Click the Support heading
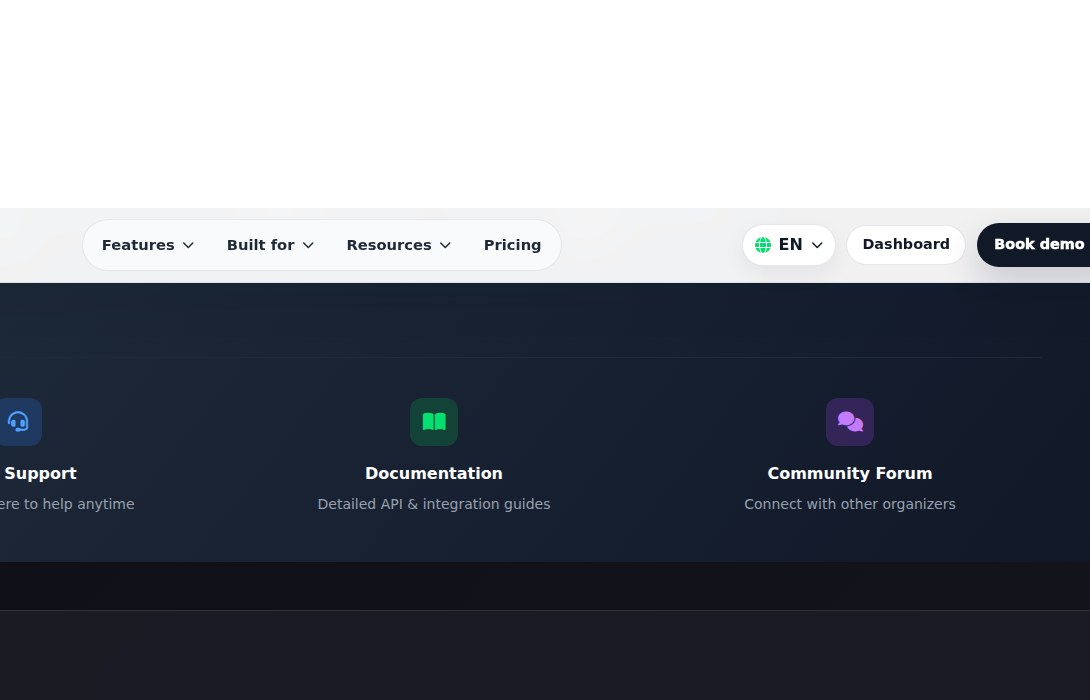The height and width of the screenshot is (700, 1090). tap(40, 473)
